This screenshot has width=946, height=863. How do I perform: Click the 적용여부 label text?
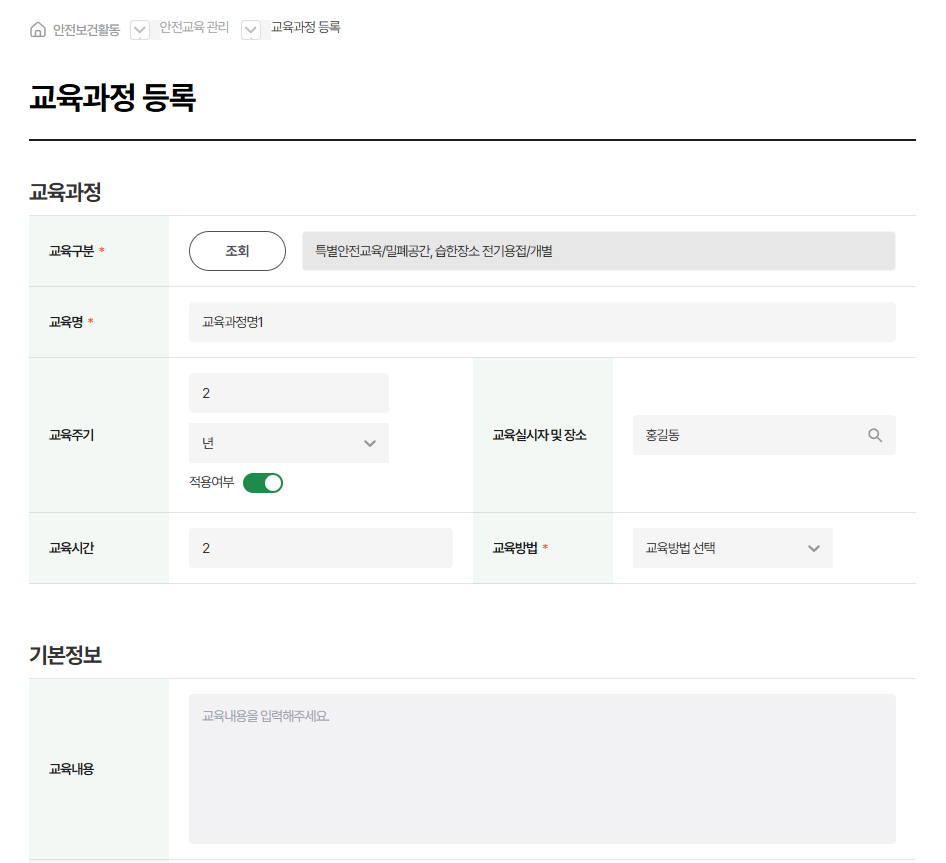point(211,483)
